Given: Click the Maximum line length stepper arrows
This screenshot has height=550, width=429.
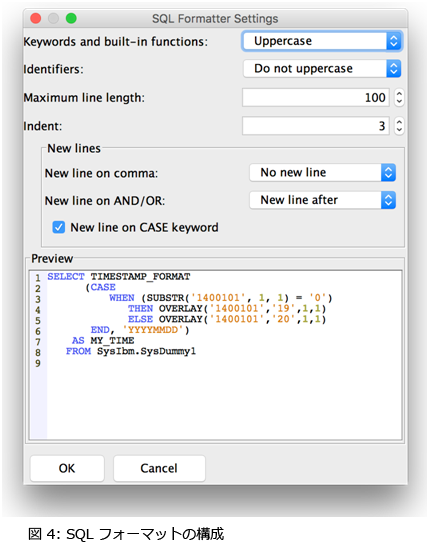Looking at the screenshot, I should pyautogui.click(x=399, y=97).
